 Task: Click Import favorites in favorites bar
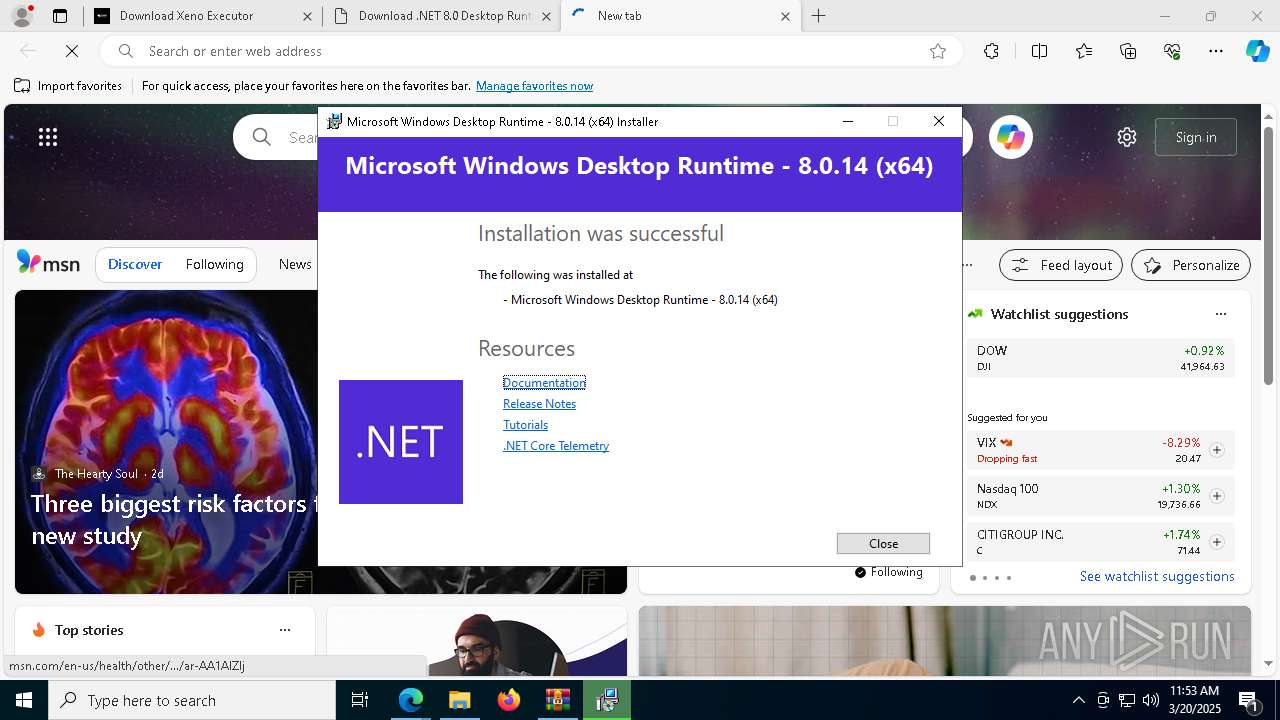coord(68,86)
